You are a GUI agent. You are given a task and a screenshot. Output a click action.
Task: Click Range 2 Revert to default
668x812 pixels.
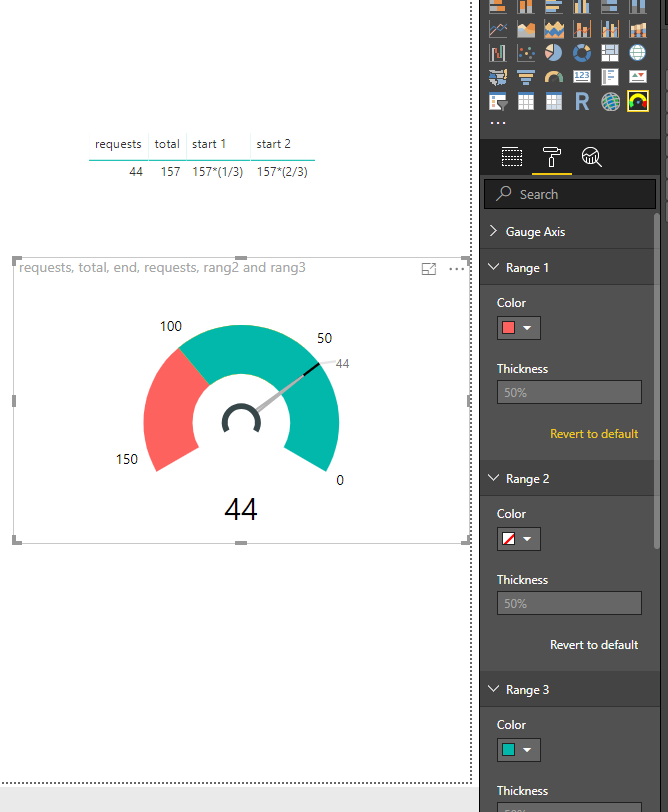point(594,645)
